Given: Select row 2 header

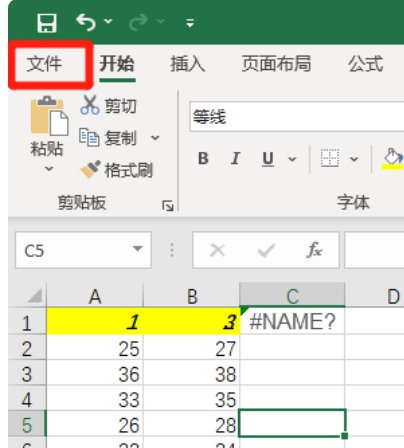Looking at the screenshot, I should click(27, 348).
